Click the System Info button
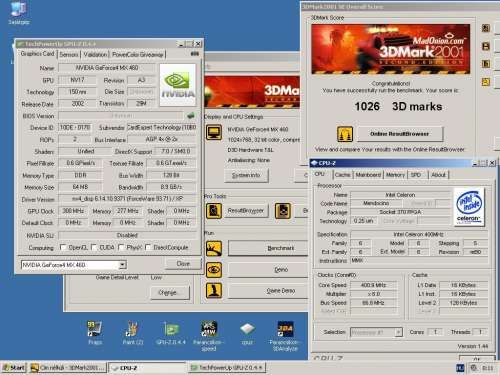Viewport: 500px width, 375px height. pos(246,175)
